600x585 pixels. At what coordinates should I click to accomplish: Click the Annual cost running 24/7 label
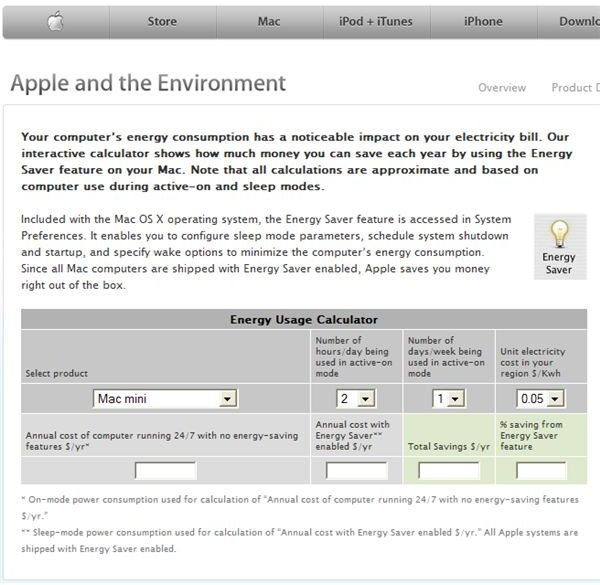click(161, 441)
